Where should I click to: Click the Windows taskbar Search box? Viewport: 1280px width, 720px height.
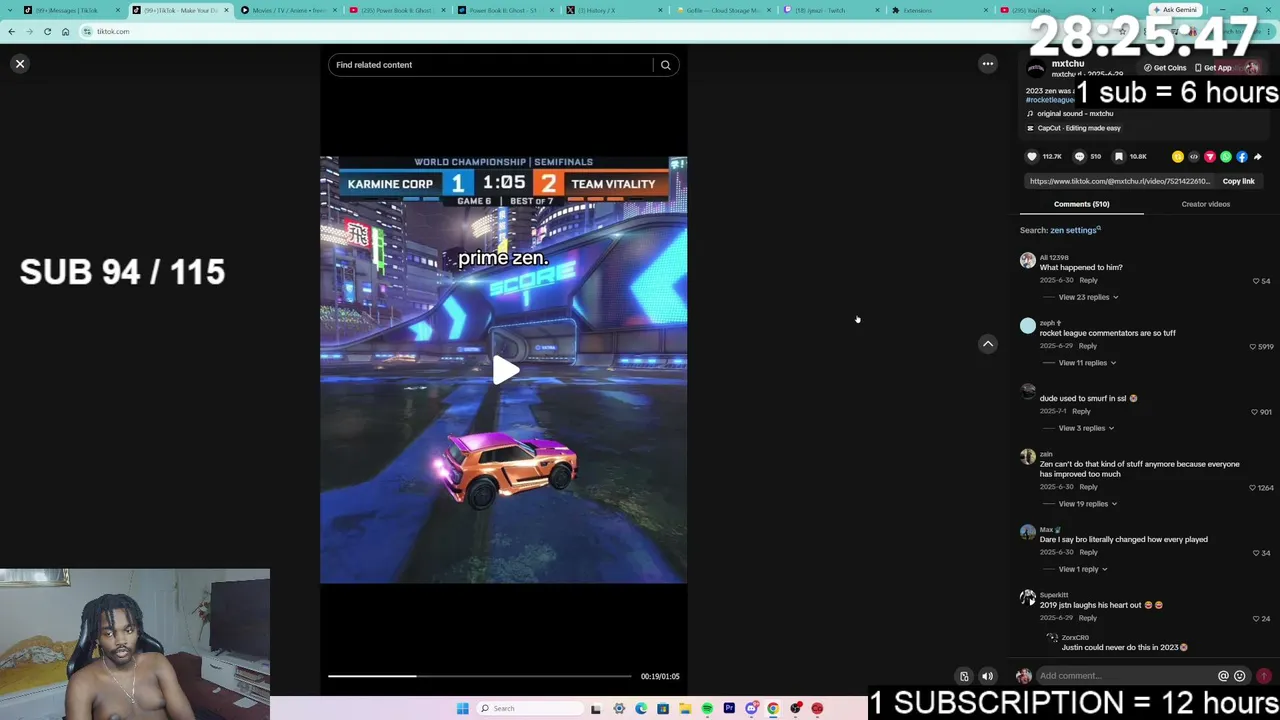[528, 709]
